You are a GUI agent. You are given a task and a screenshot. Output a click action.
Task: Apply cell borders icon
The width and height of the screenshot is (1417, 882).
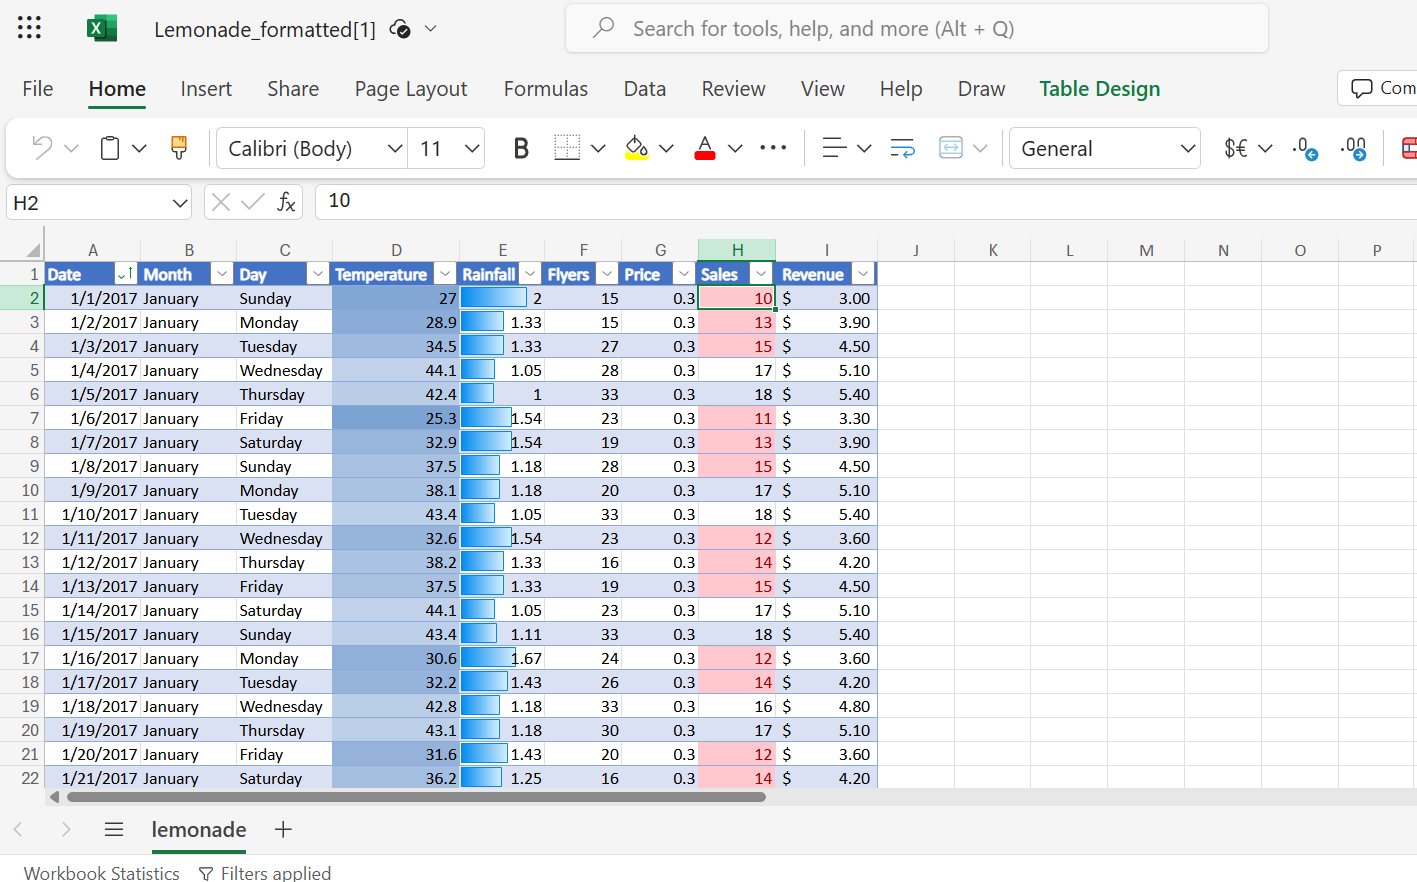click(567, 148)
